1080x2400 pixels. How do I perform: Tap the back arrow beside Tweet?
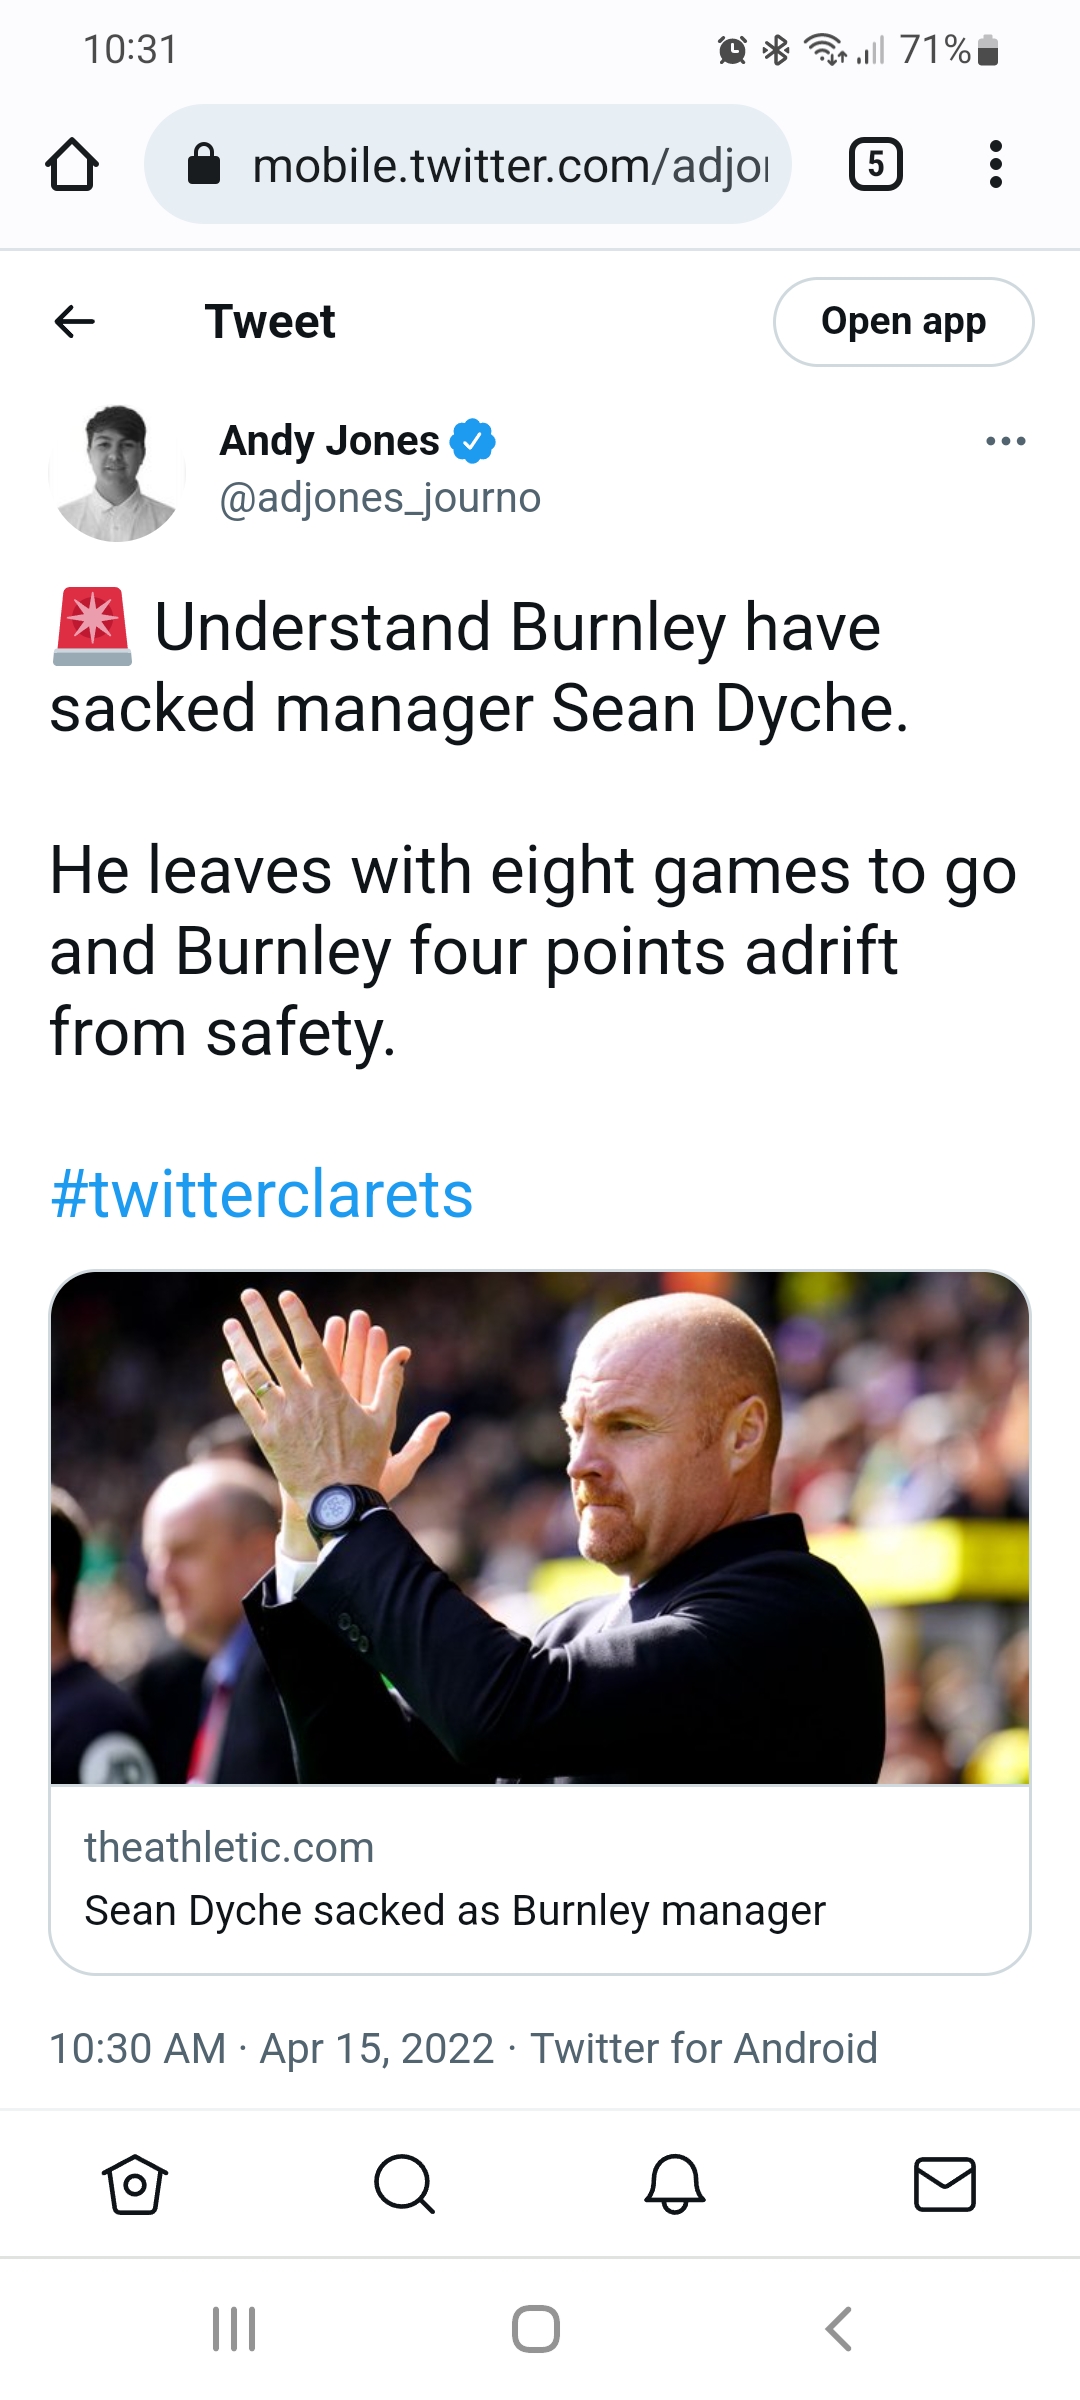pyautogui.click(x=75, y=321)
